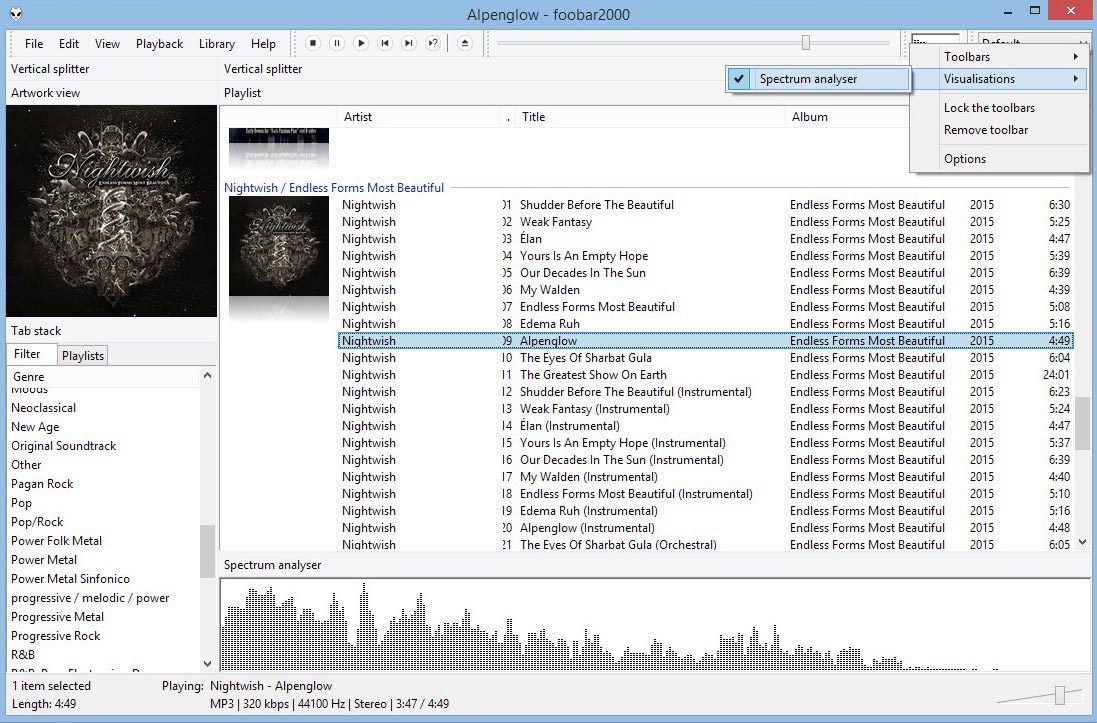Screen dimensions: 1097x723
Task: Stop playback using the Stop icon
Action: click(313, 42)
